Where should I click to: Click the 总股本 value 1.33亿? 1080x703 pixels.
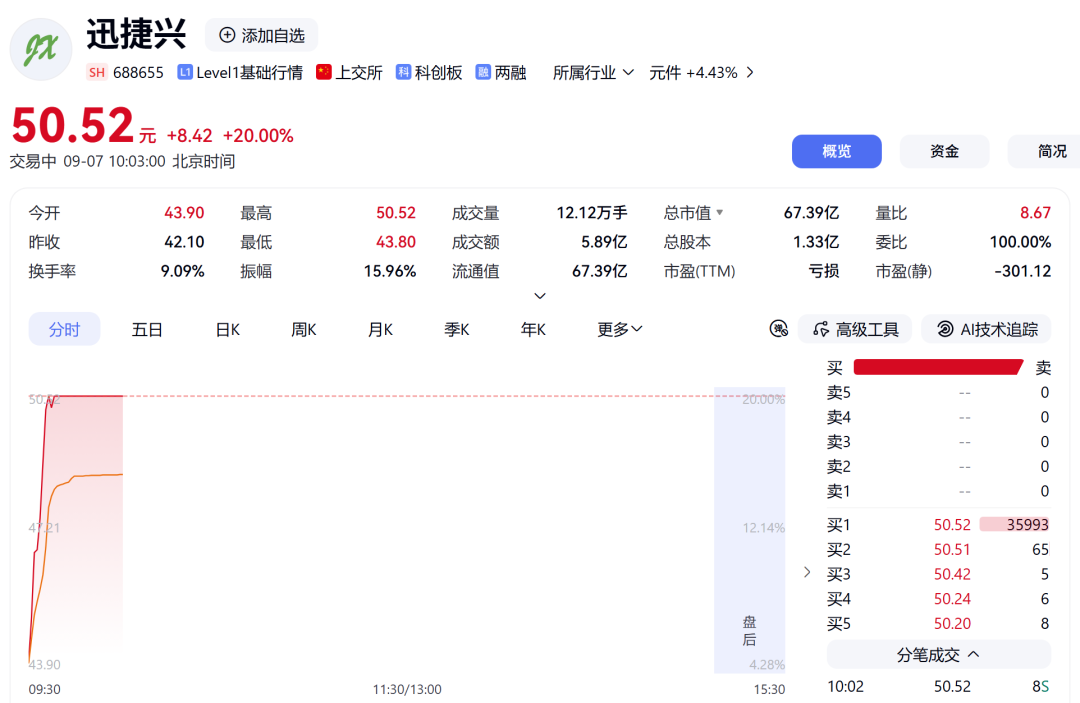pyautogui.click(x=816, y=242)
